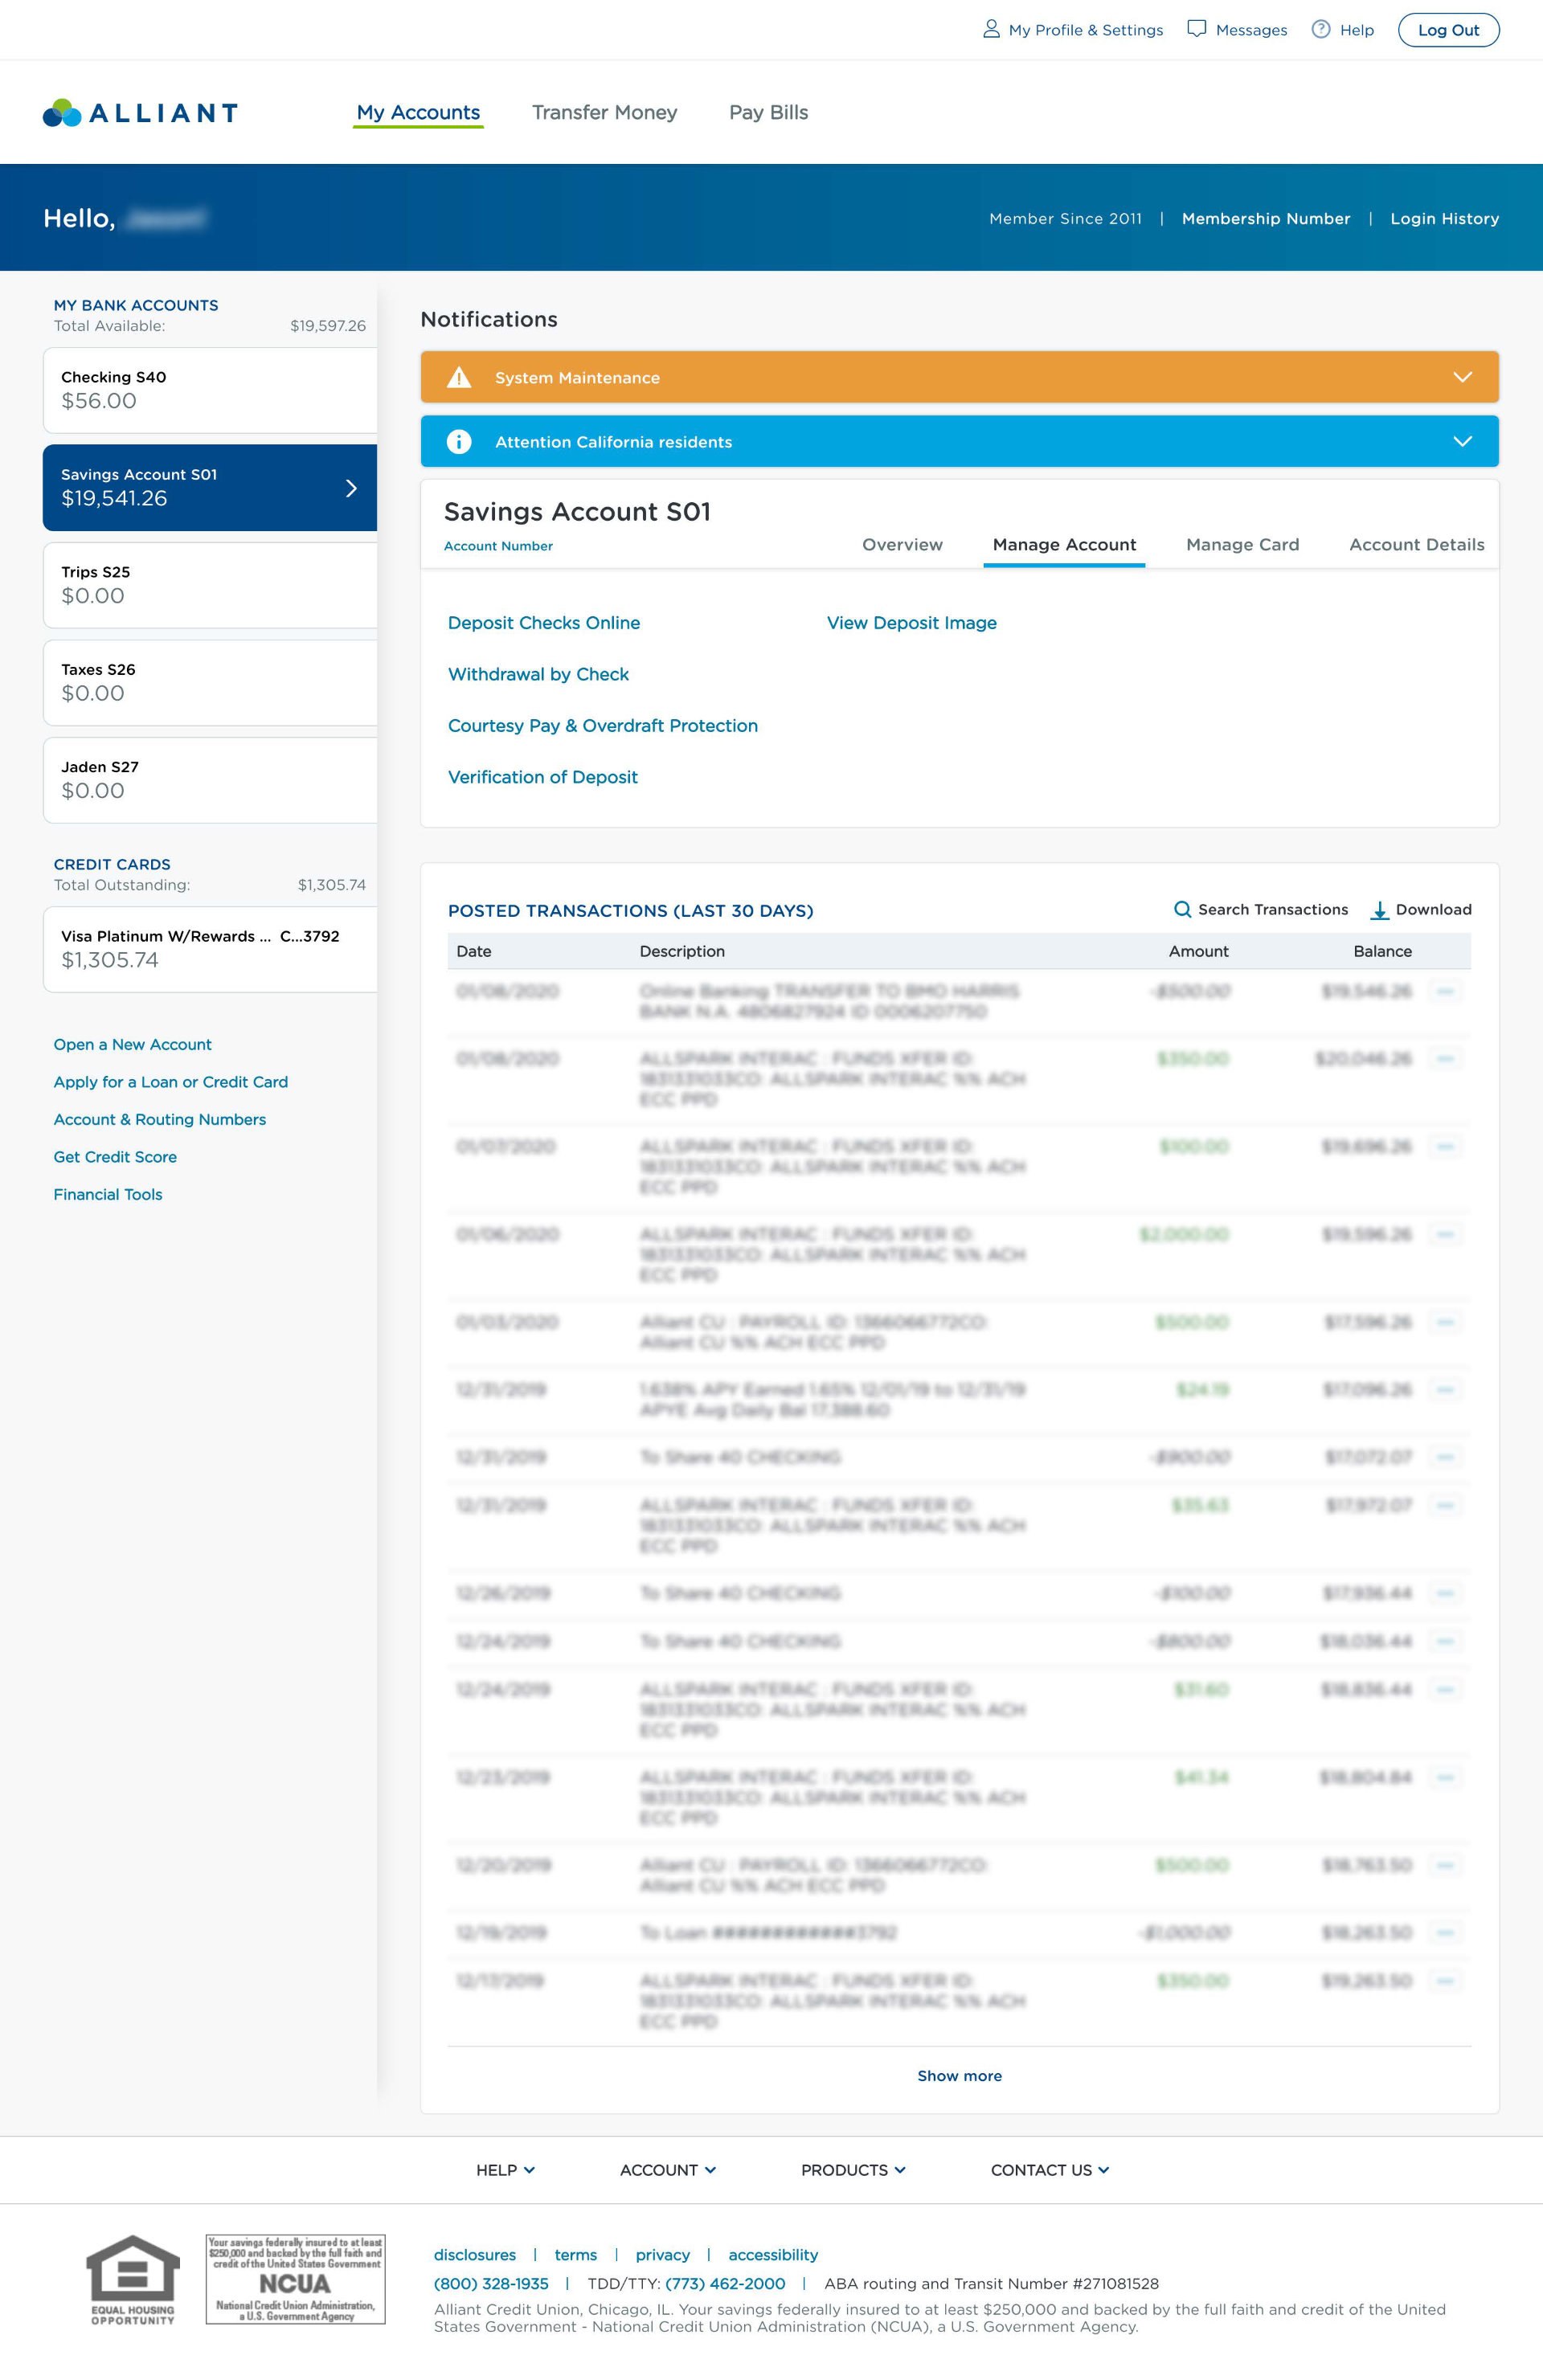Click the profile person icon

[990, 29]
